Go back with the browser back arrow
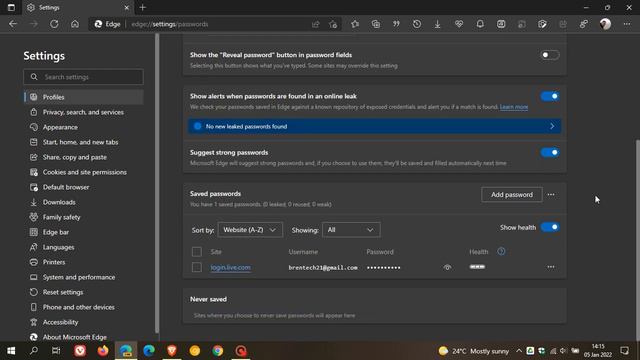The width and height of the screenshot is (640, 360). tap(13, 24)
